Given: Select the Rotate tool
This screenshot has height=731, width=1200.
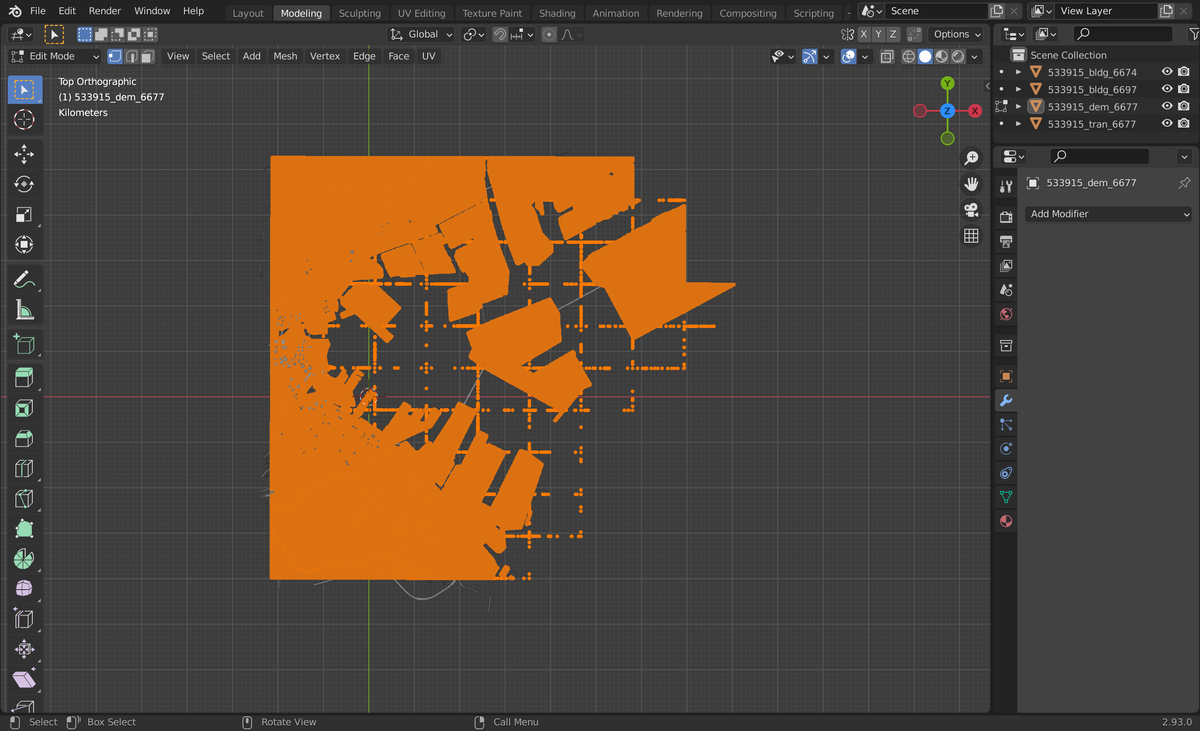Looking at the screenshot, I should [x=24, y=184].
